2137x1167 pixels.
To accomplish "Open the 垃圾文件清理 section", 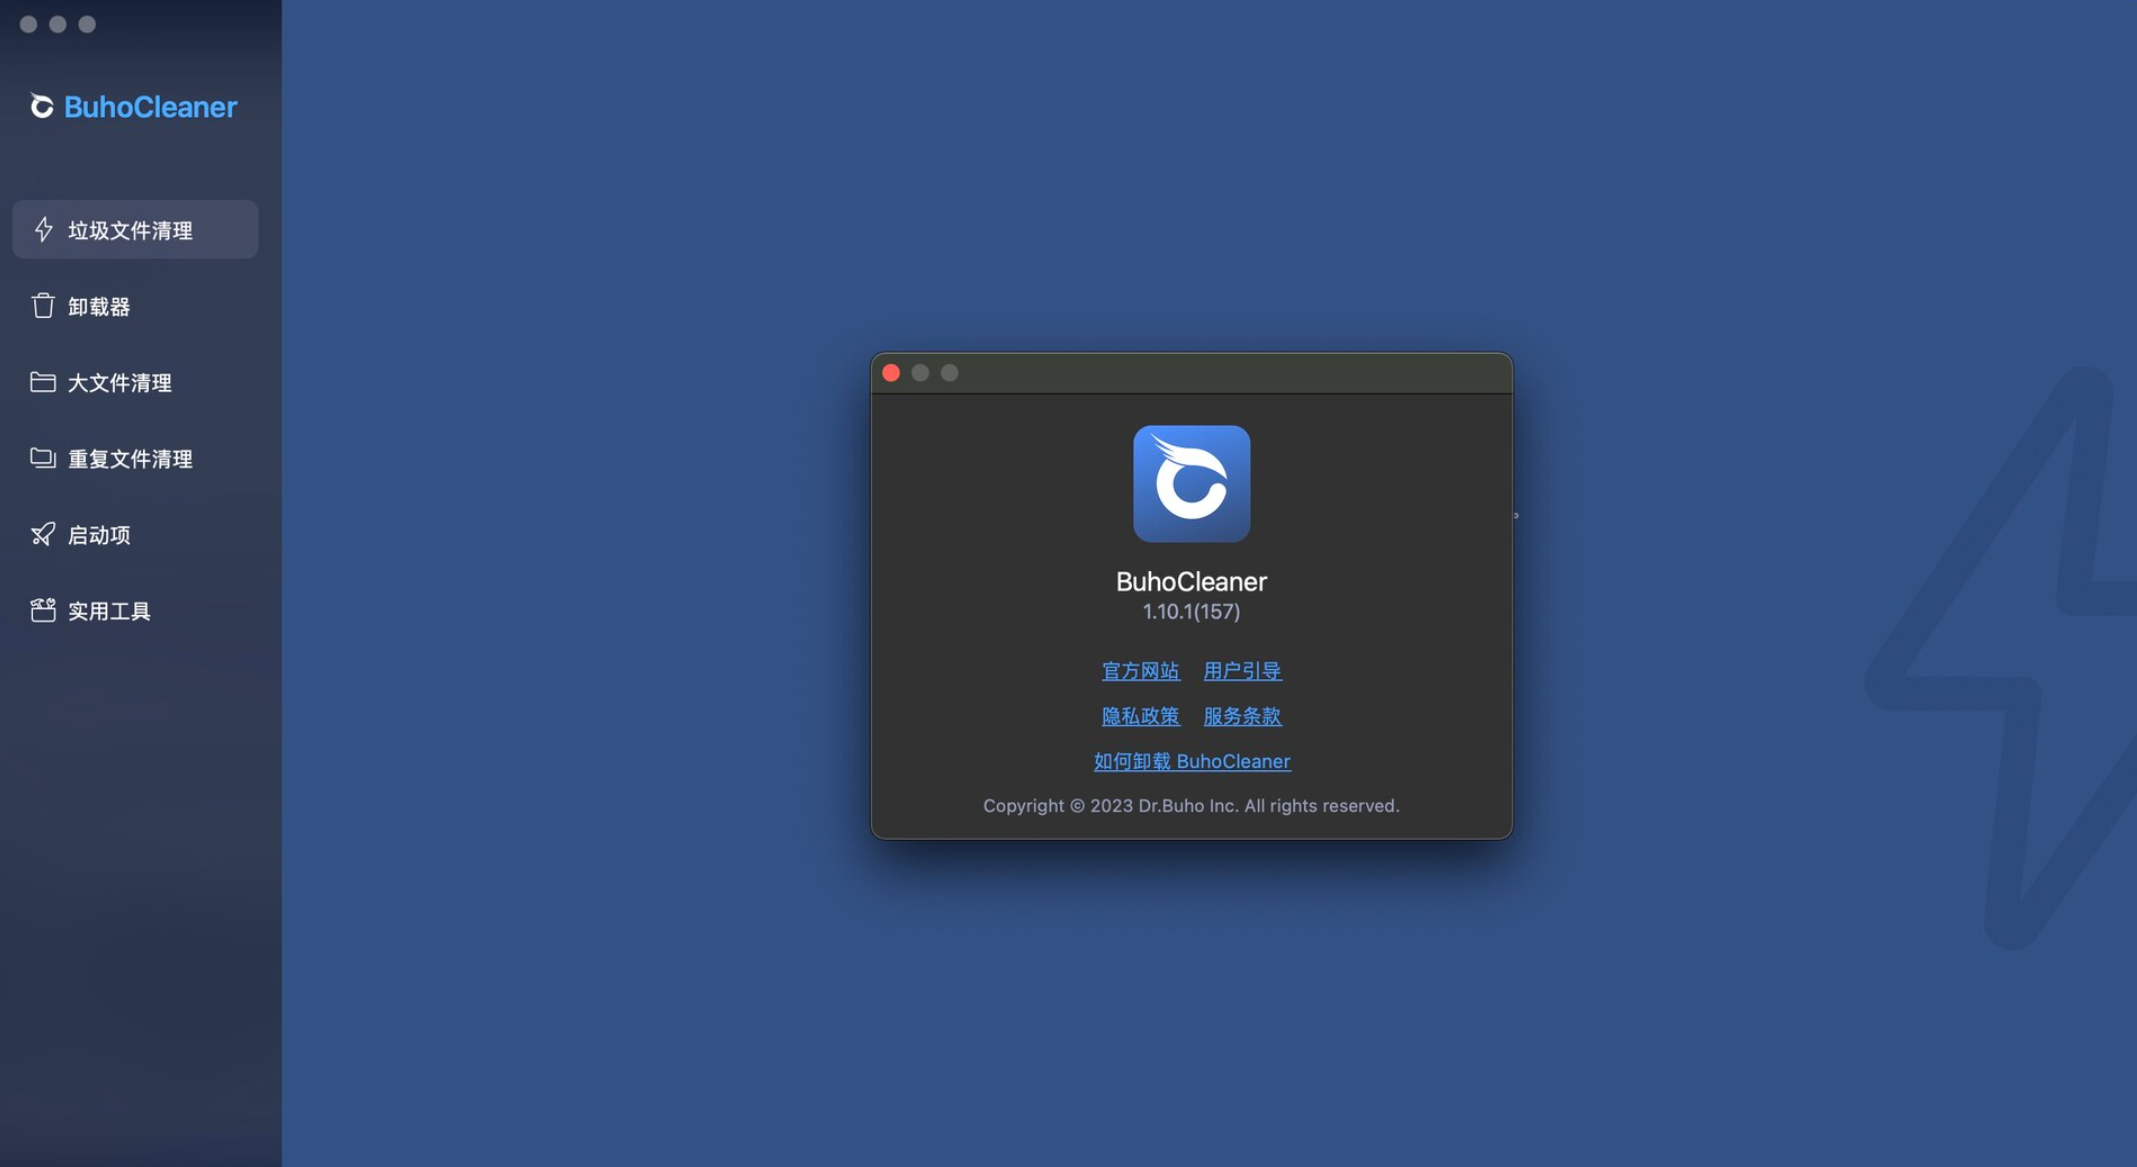I will [135, 229].
